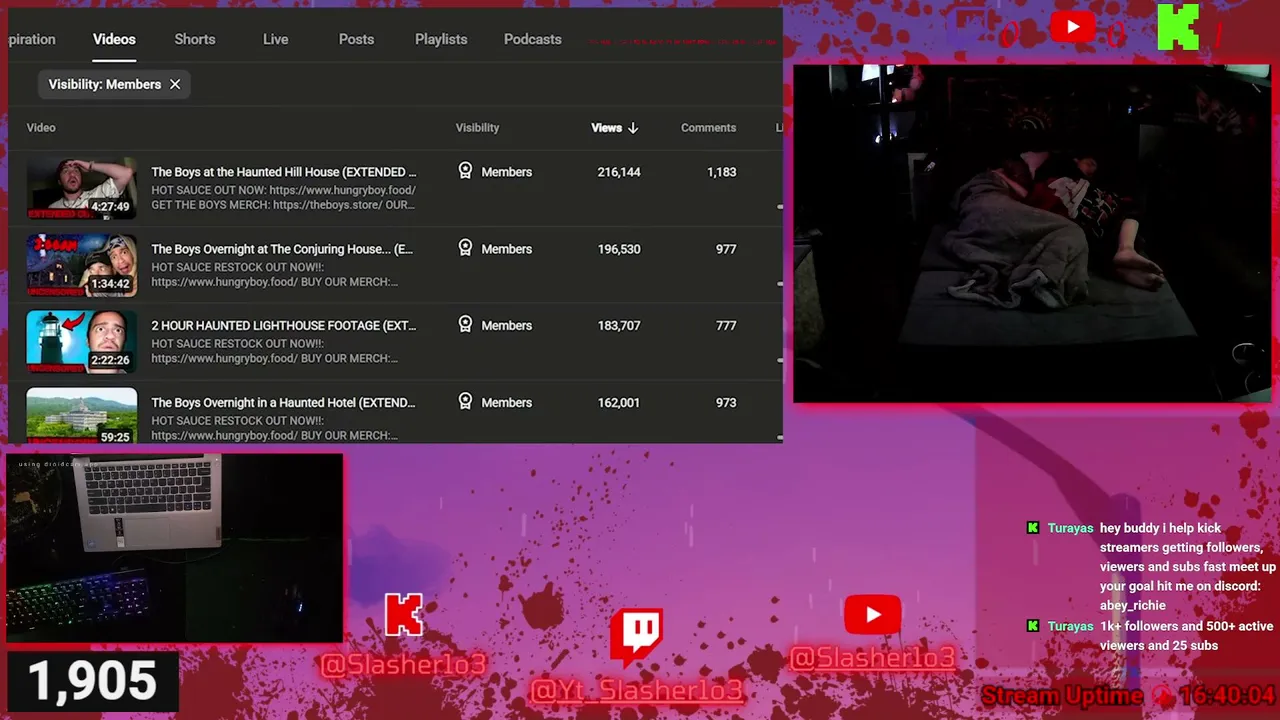This screenshot has width=1280, height=720.
Task: Click the green Kick logo in the top overlay
Action: pyautogui.click(x=1178, y=27)
